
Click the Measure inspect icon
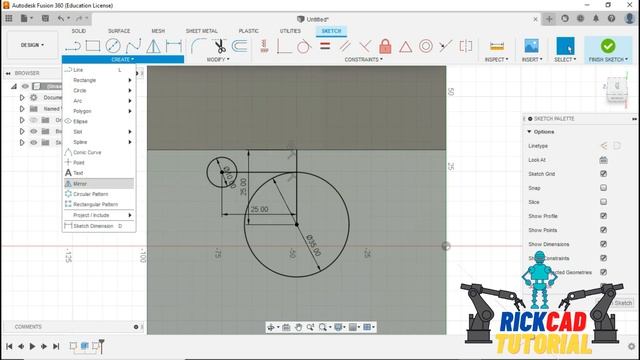pyautogui.click(x=497, y=46)
